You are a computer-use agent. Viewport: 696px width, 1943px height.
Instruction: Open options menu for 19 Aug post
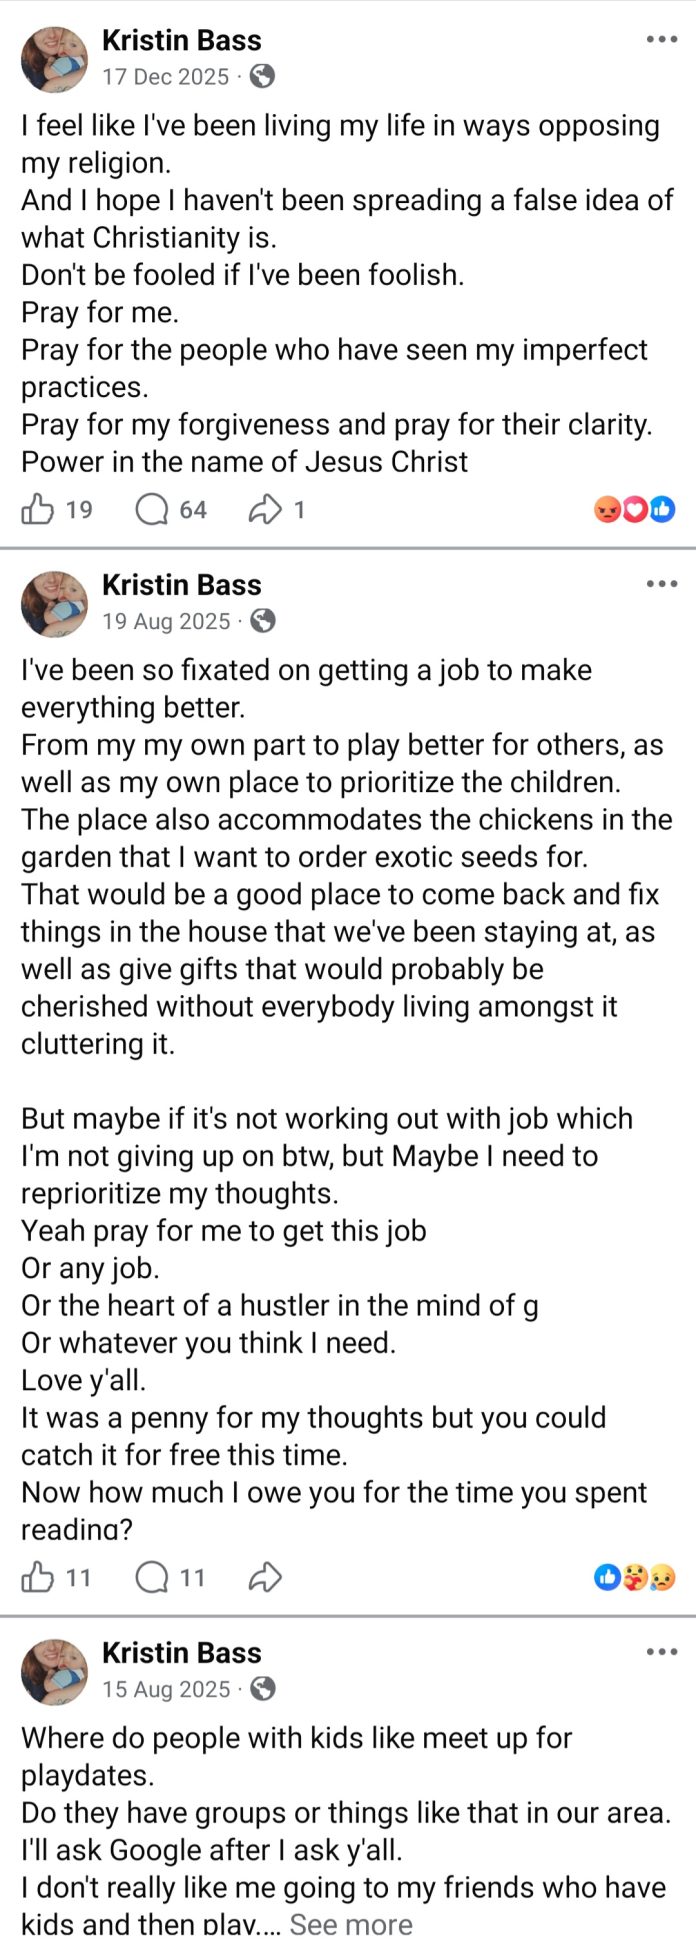661,584
